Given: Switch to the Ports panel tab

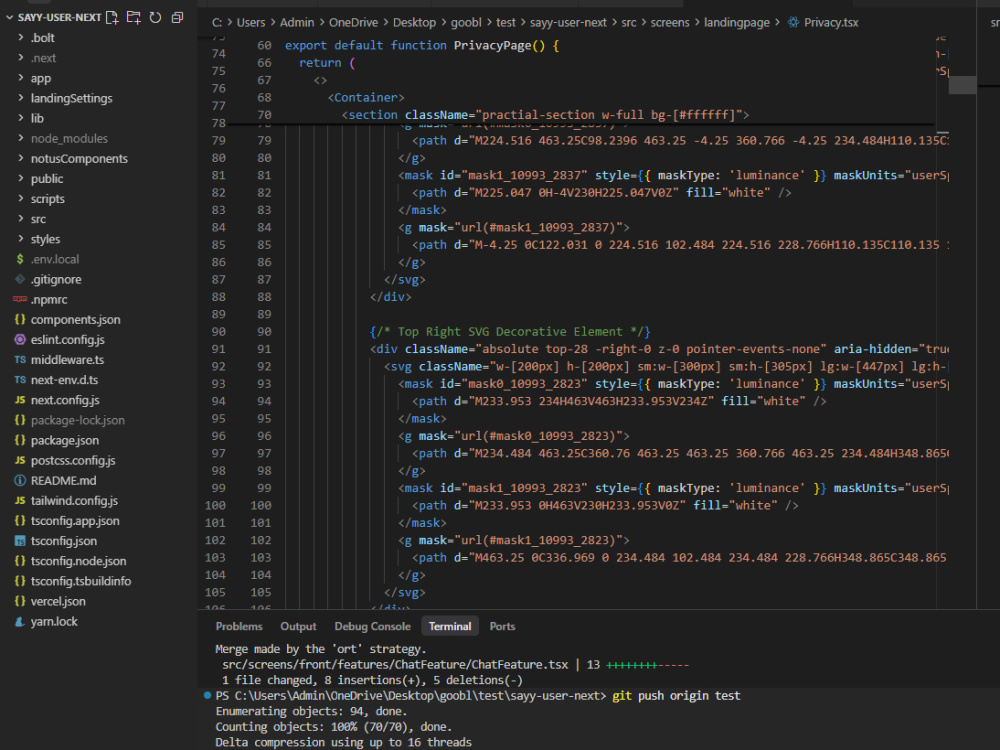Looking at the screenshot, I should pyautogui.click(x=502, y=626).
